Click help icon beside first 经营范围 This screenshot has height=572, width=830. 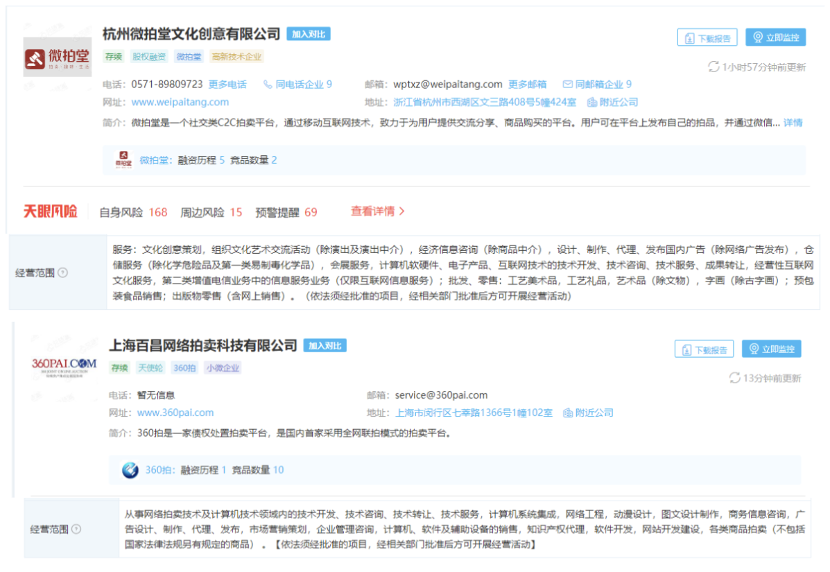pos(62,273)
